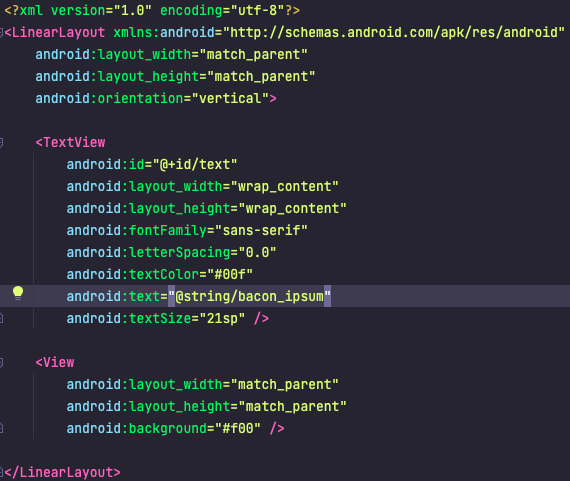Click the android:textSize attribute name
Image resolution: width=570 pixels, height=481 pixels.
(129, 318)
